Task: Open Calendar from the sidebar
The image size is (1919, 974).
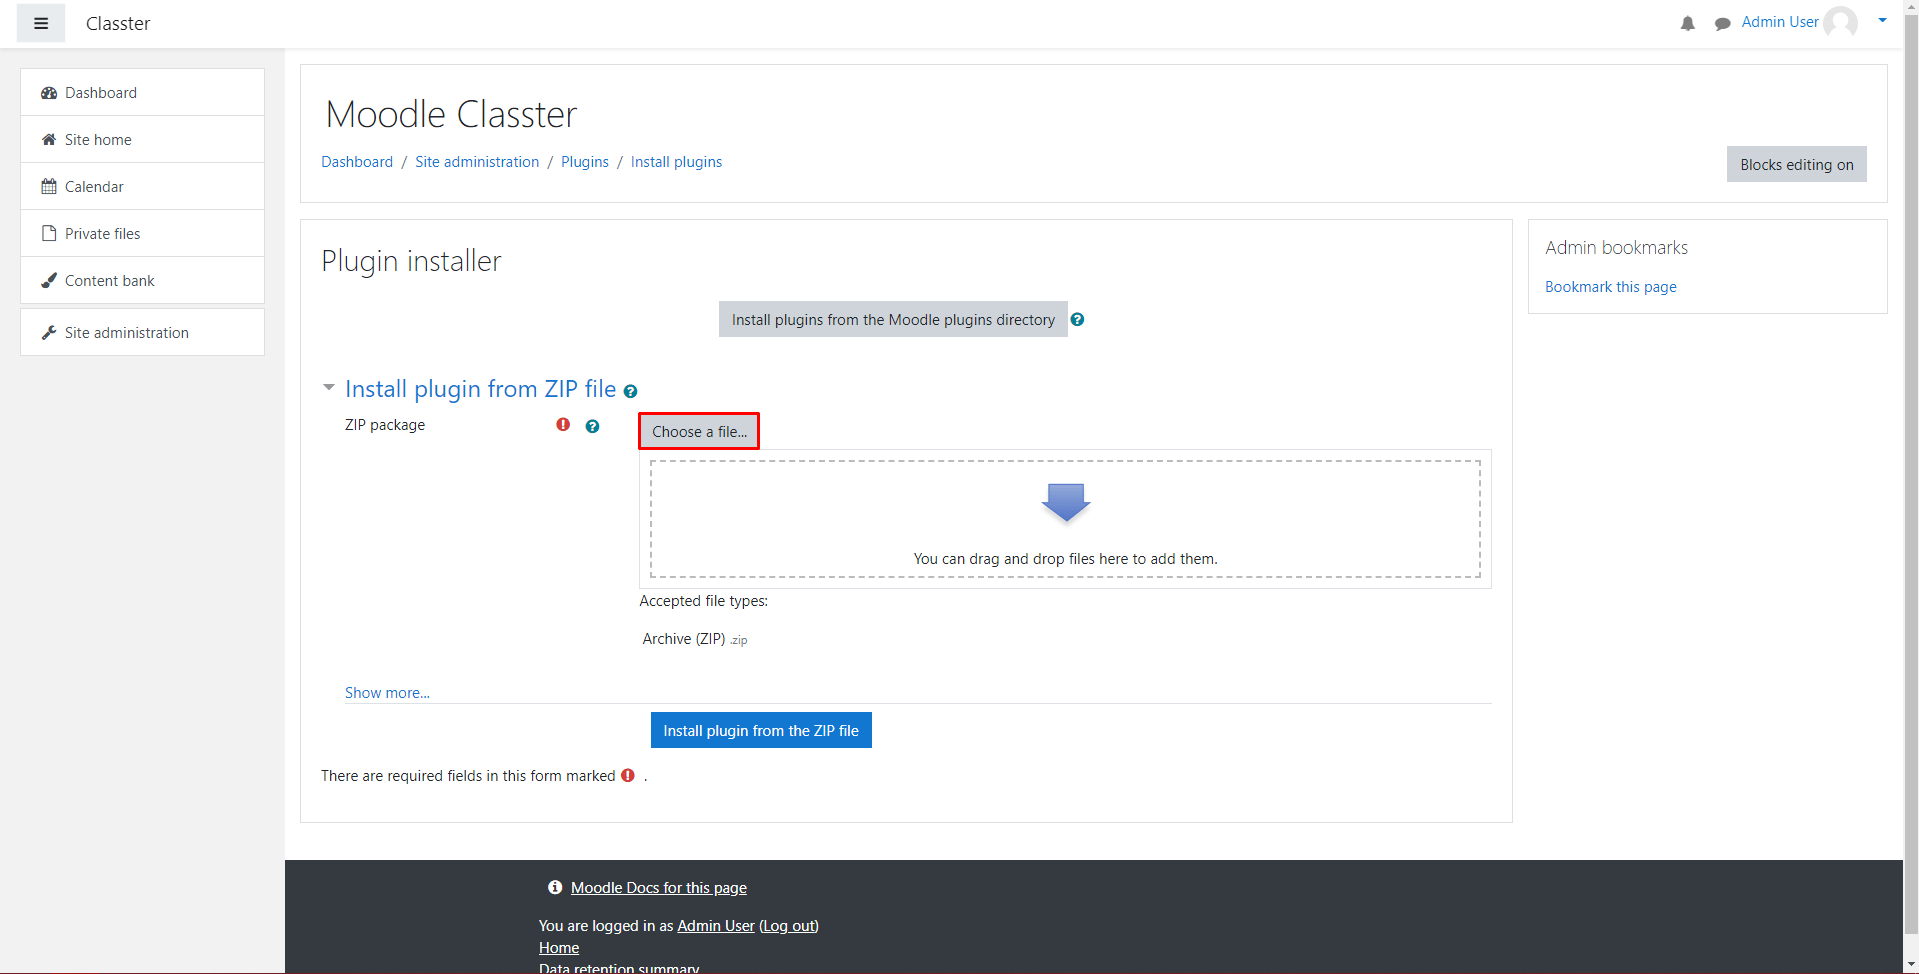Action: tap(142, 186)
